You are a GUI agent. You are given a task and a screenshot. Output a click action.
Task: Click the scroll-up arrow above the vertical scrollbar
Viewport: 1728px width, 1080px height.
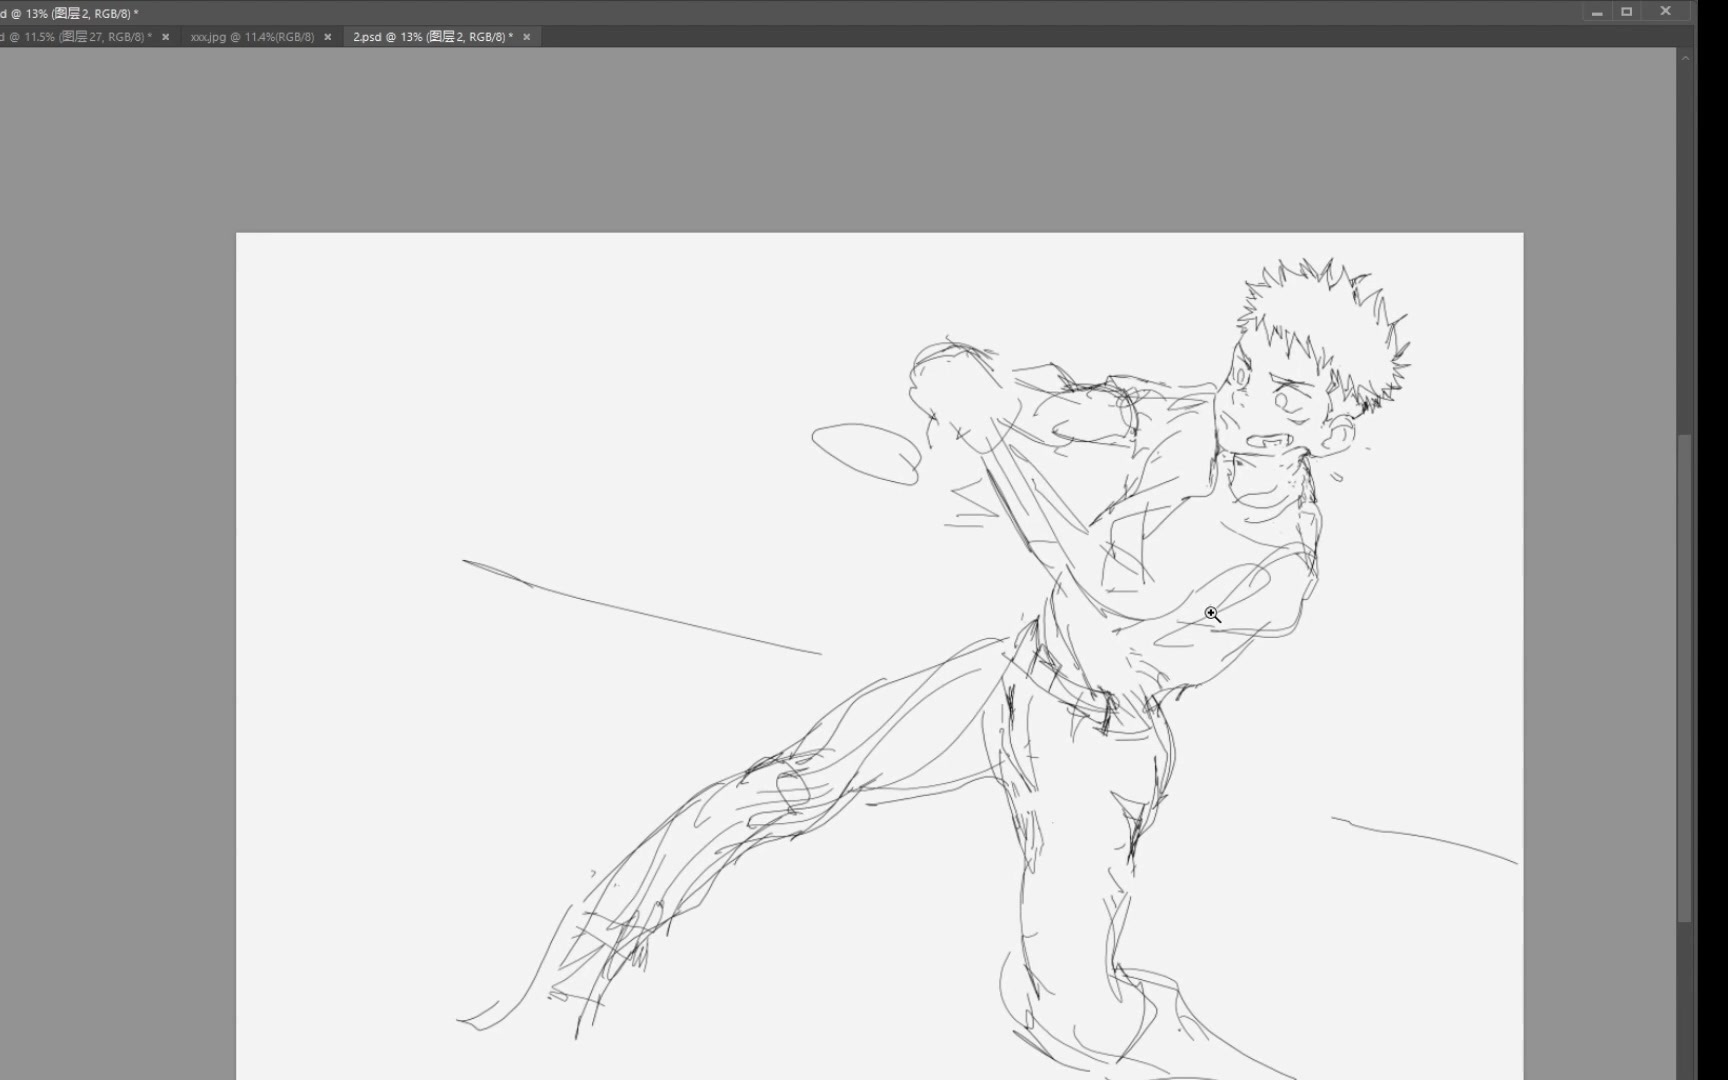point(1685,58)
